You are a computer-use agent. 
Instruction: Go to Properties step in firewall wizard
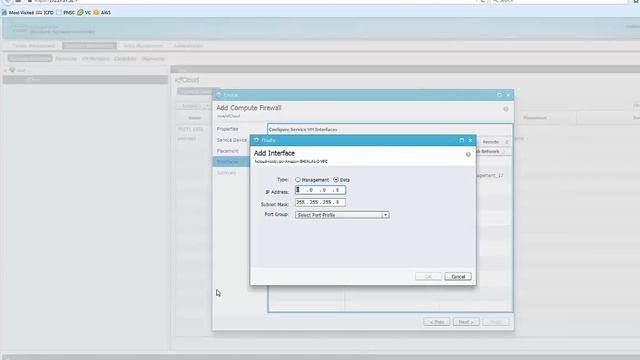pyautogui.click(x=227, y=129)
